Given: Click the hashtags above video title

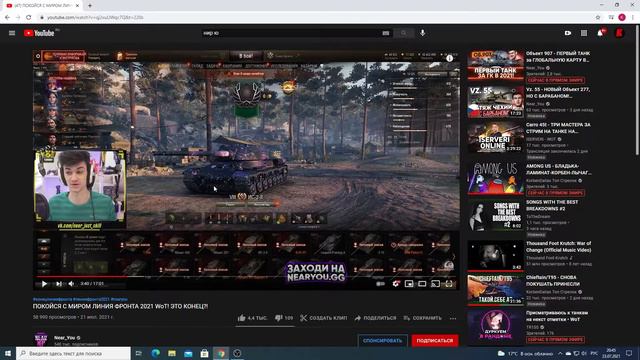Looking at the screenshot, I should pyautogui.click(x=80, y=299).
